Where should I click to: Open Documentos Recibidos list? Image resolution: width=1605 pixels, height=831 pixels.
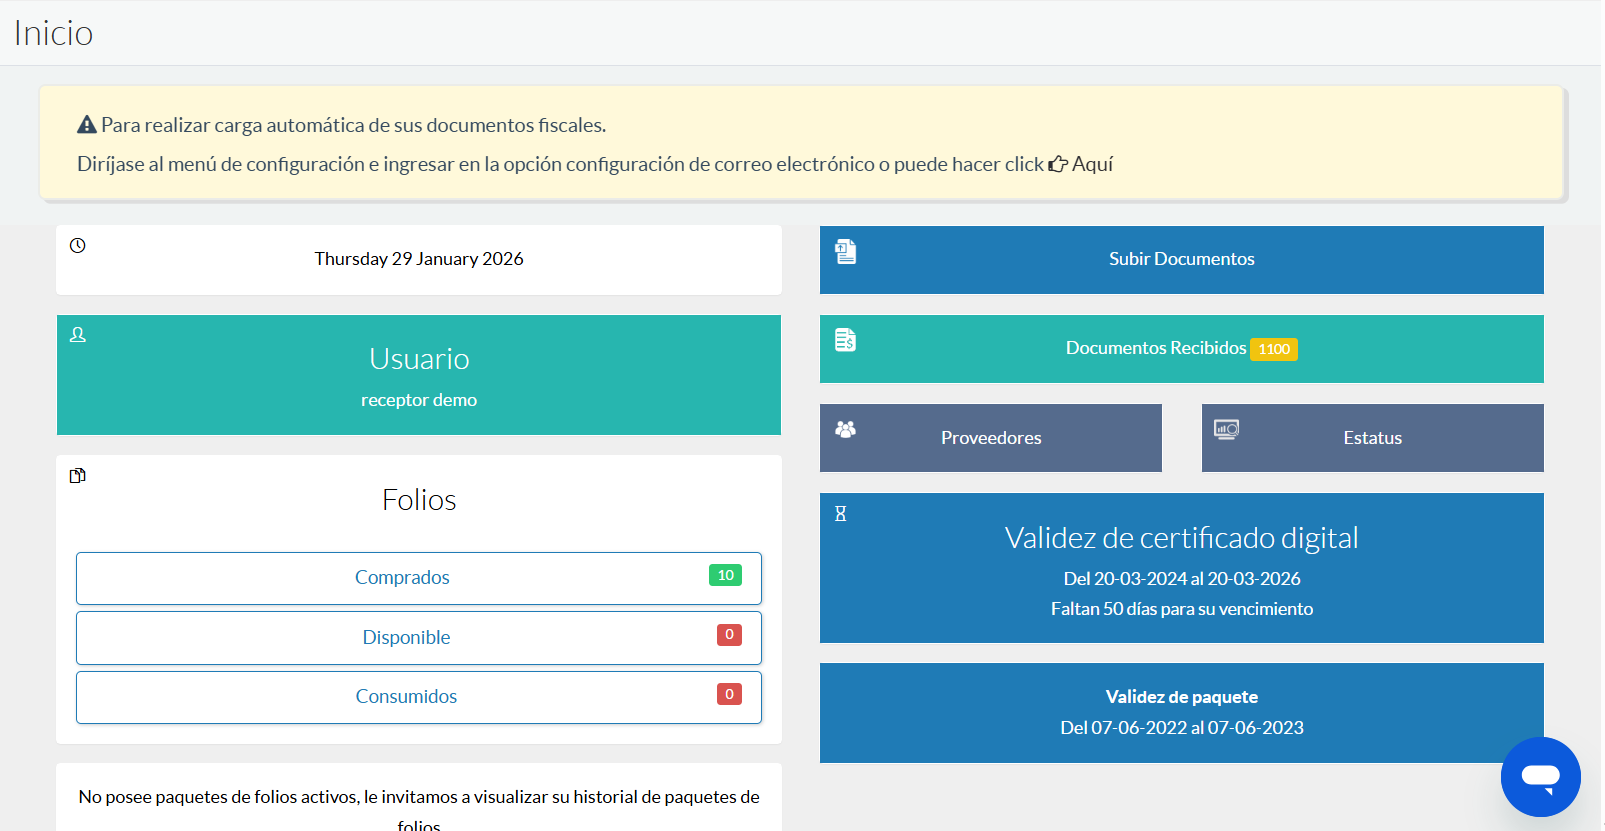pyautogui.click(x=1155, y=348)
